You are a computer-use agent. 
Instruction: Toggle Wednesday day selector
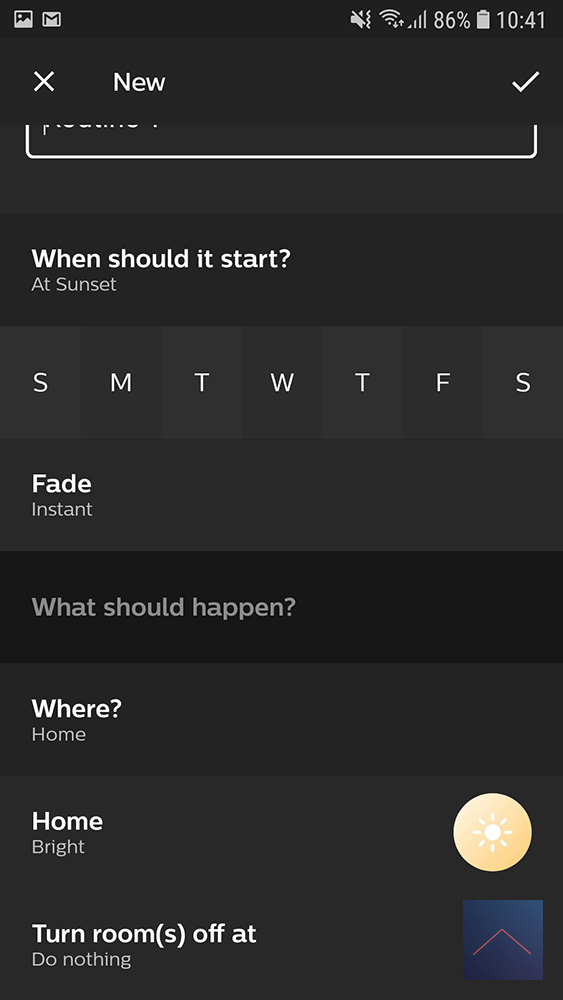click(x=282, y=382)
